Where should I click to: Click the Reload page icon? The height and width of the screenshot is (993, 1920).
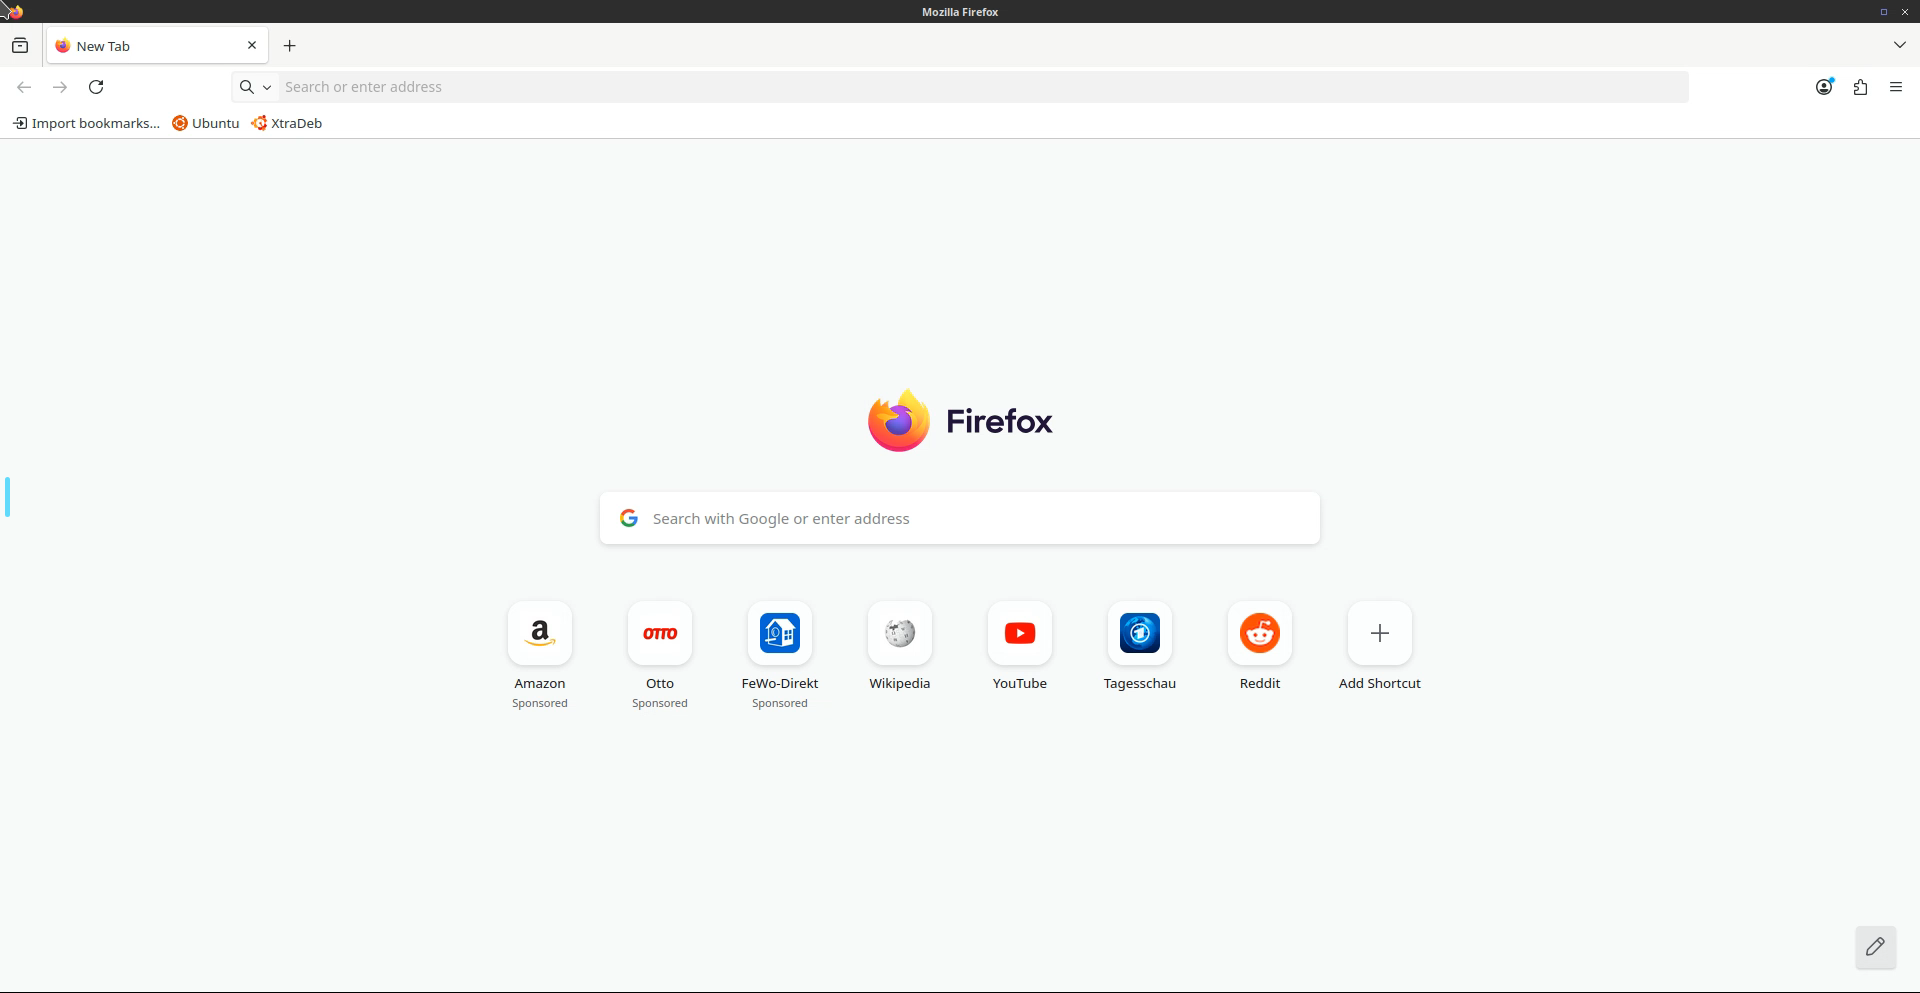tap(96, 87)
